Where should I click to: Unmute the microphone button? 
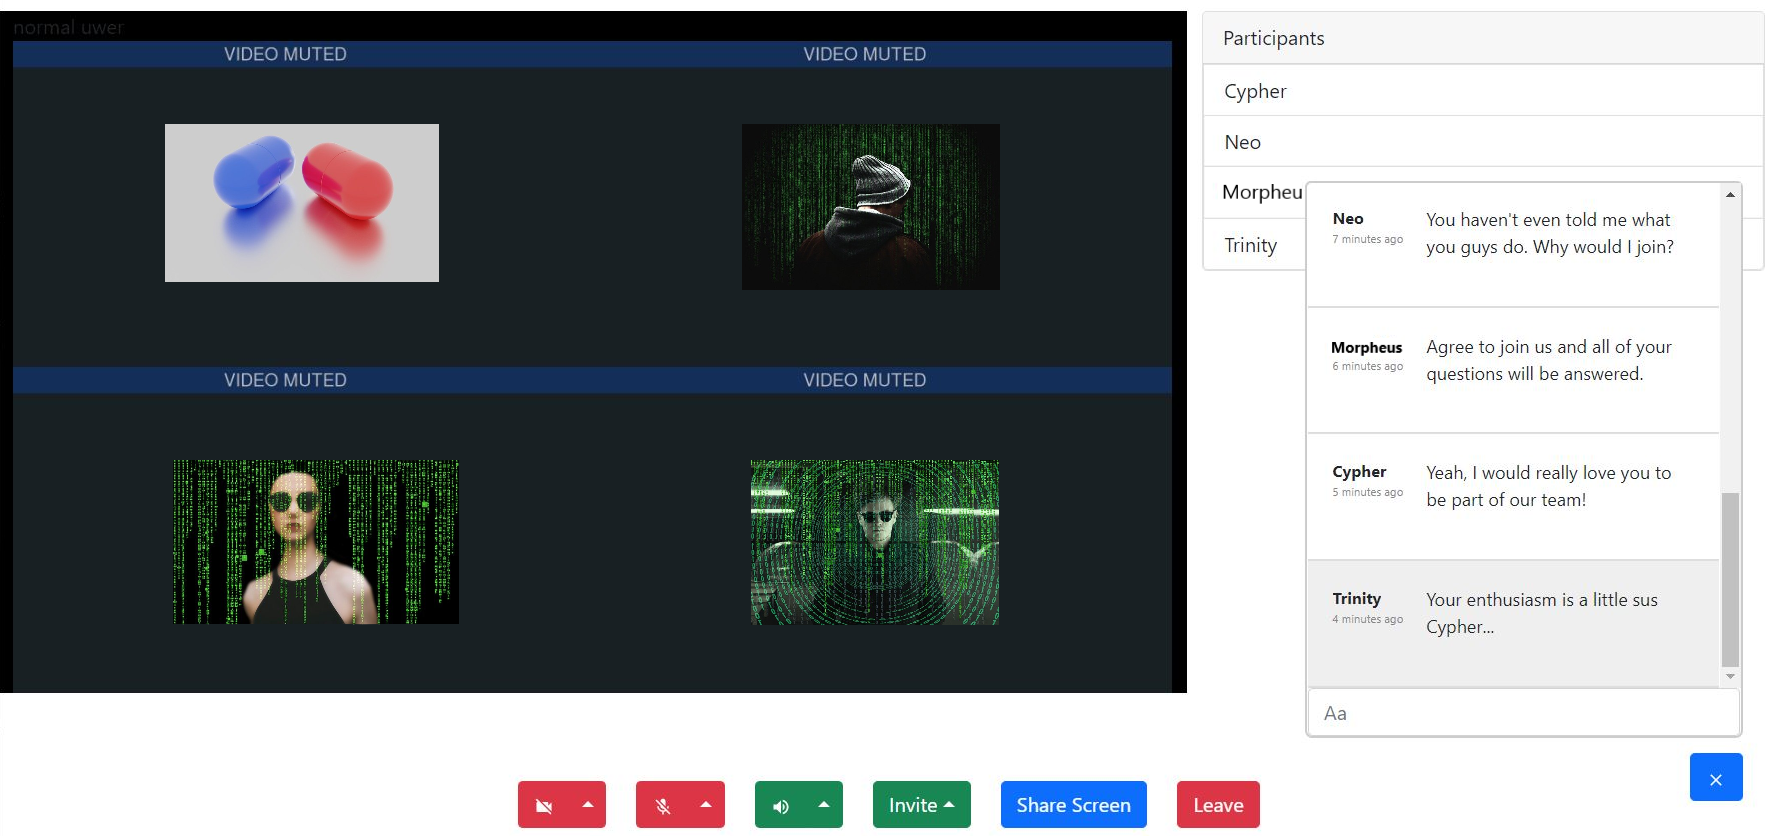[x=662, y=805]
